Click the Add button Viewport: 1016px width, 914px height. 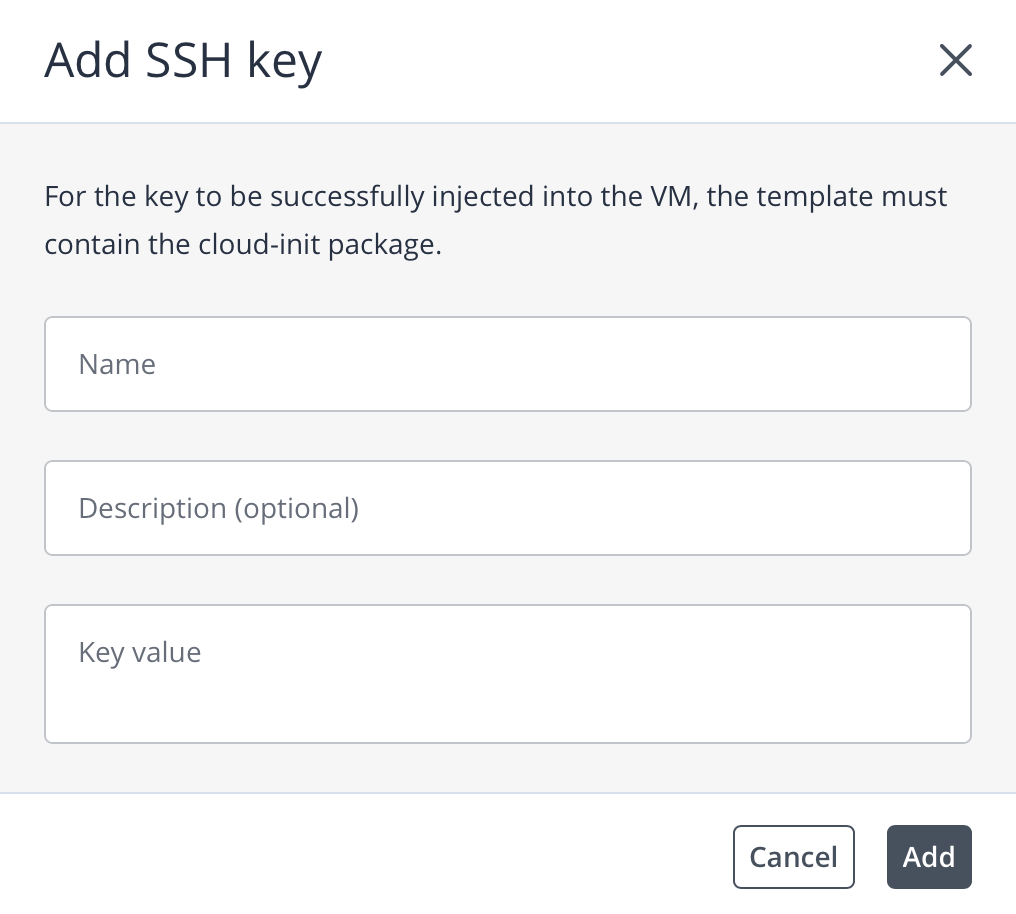click(928, 857)
